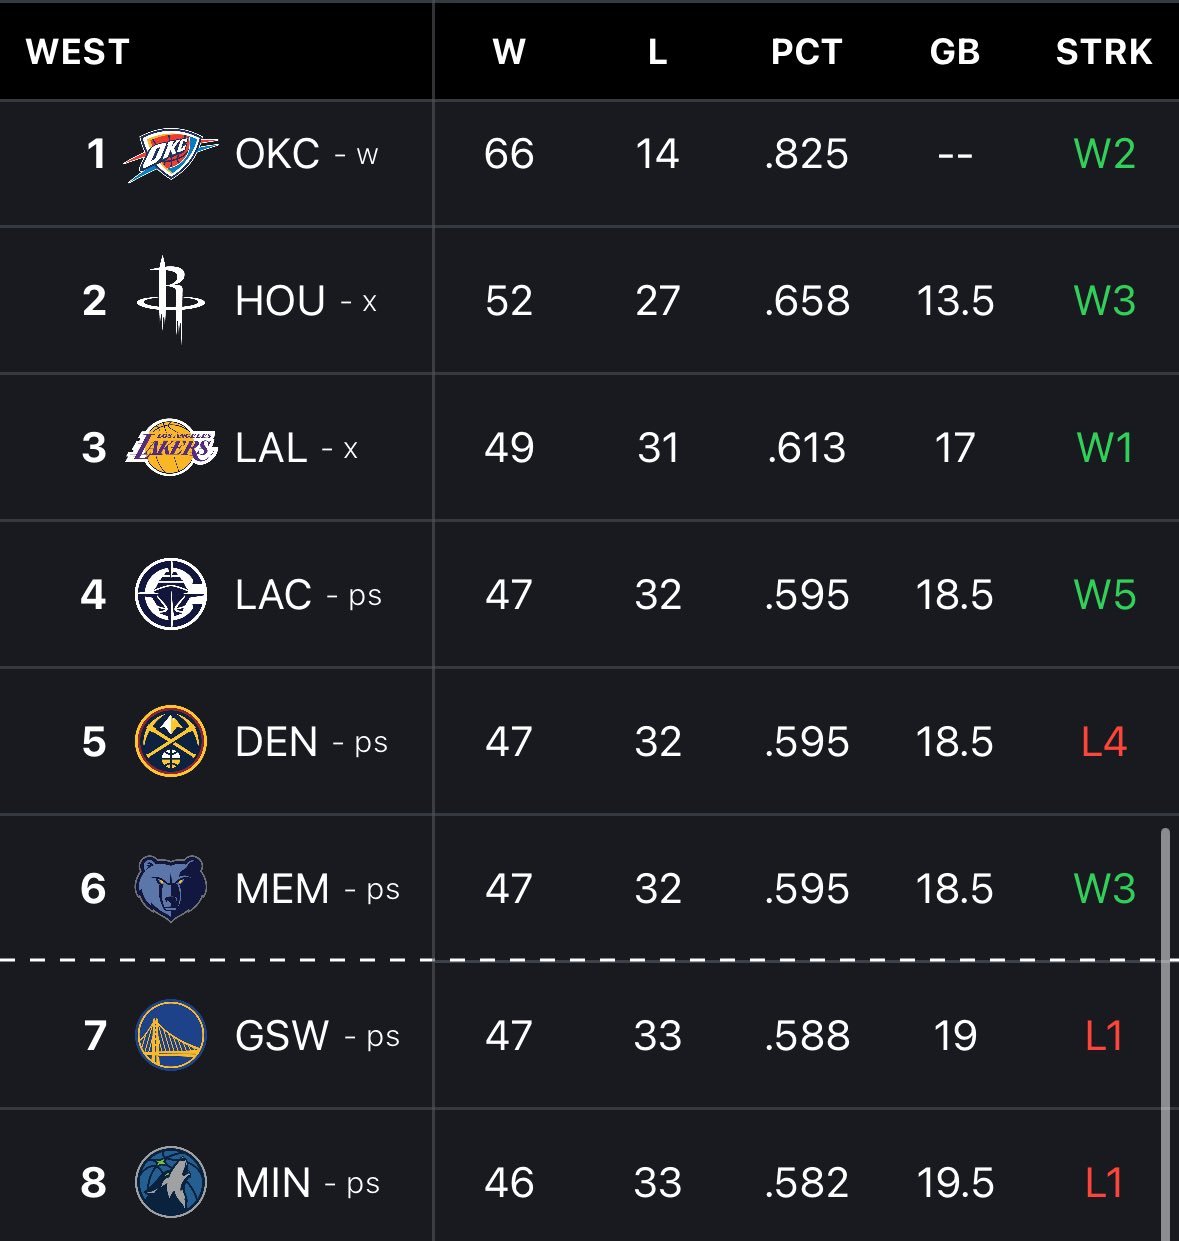Image resolution: width=1179 pixels, height=1241 pixels.
Task: Open the Clippers logo in row four
Action: point(171,595)
